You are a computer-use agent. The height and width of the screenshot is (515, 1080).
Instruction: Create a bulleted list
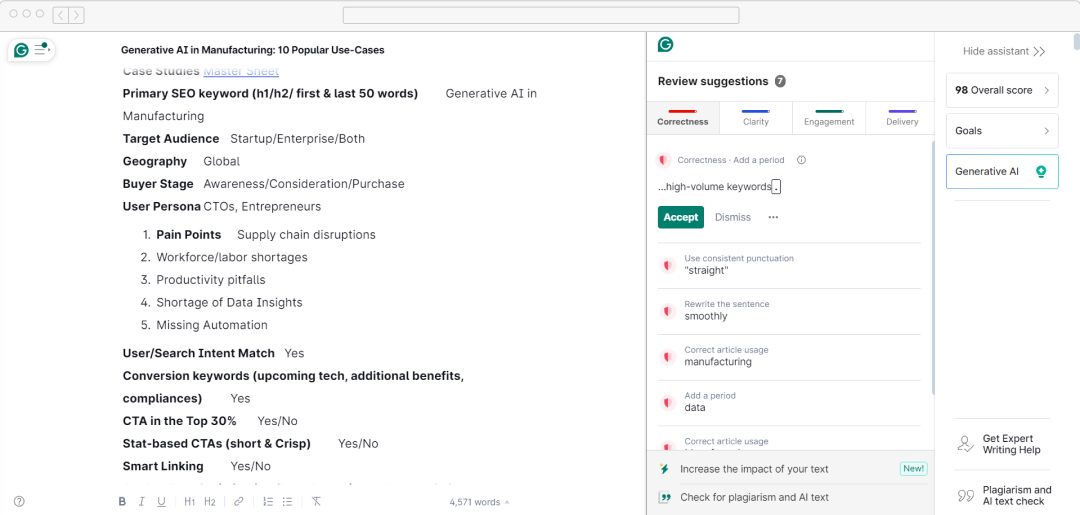click(x=287, y=502)
